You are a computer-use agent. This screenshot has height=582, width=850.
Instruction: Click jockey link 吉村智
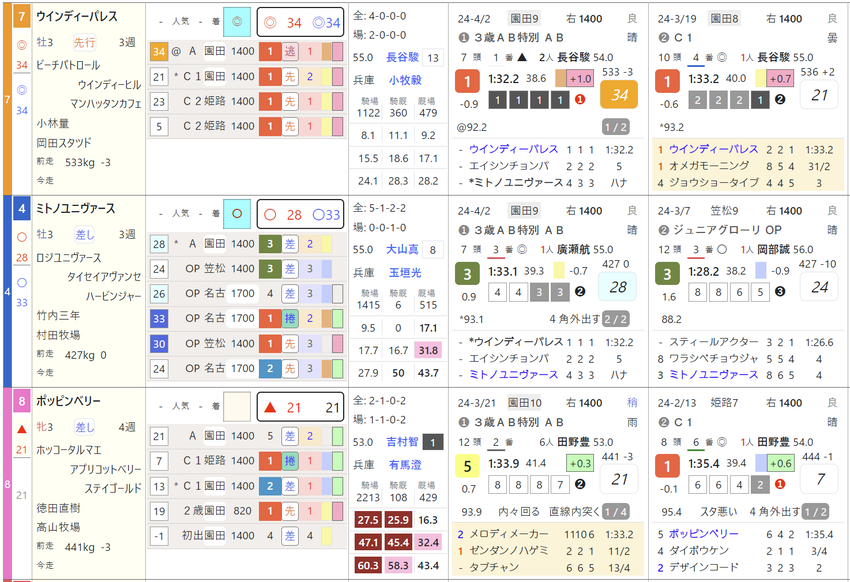coord(402,442)
